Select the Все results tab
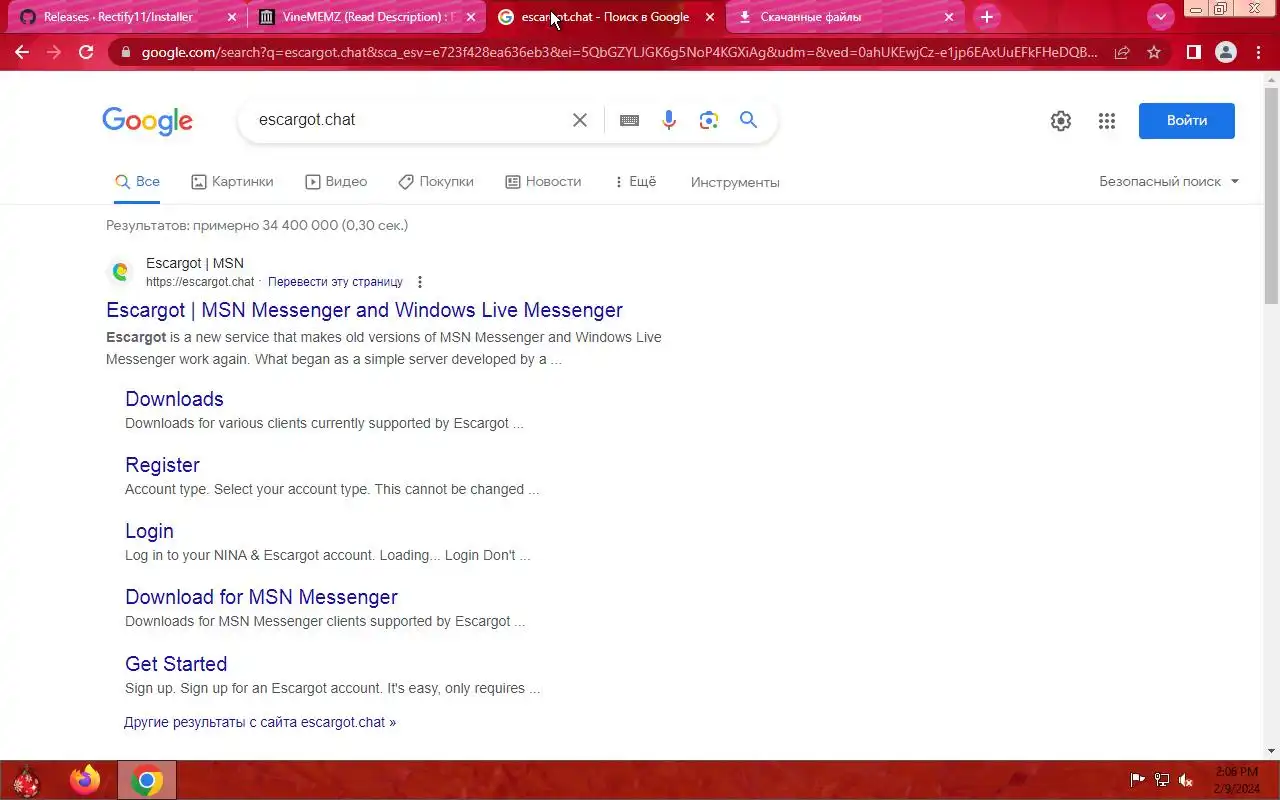This screenshot has height=800, width=1280. point(137,181)
